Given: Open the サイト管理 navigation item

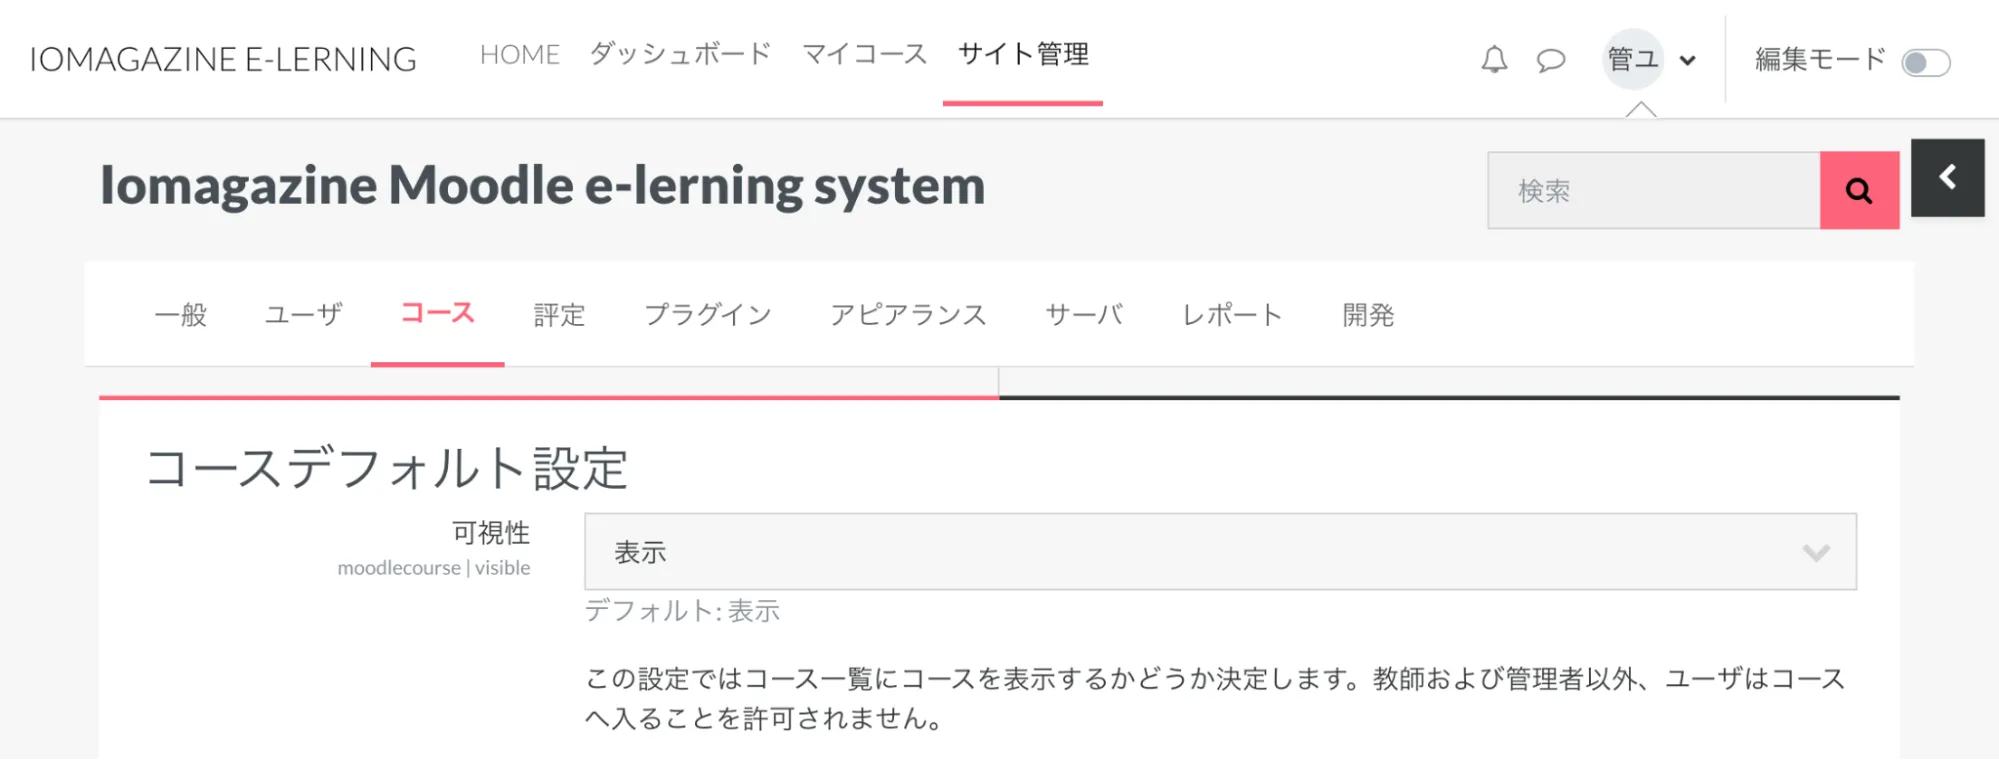Looking at the screenshot, I should [x=1023, y=54].
